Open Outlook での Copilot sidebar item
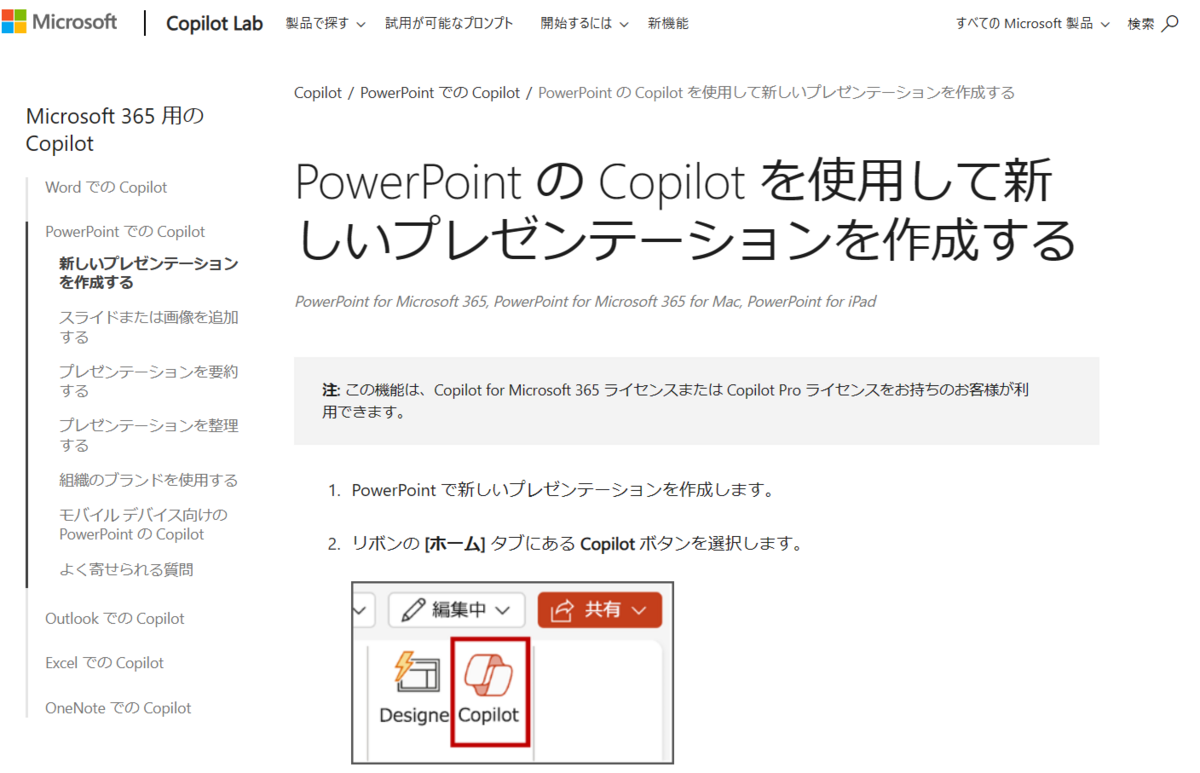 pos(115,619)
